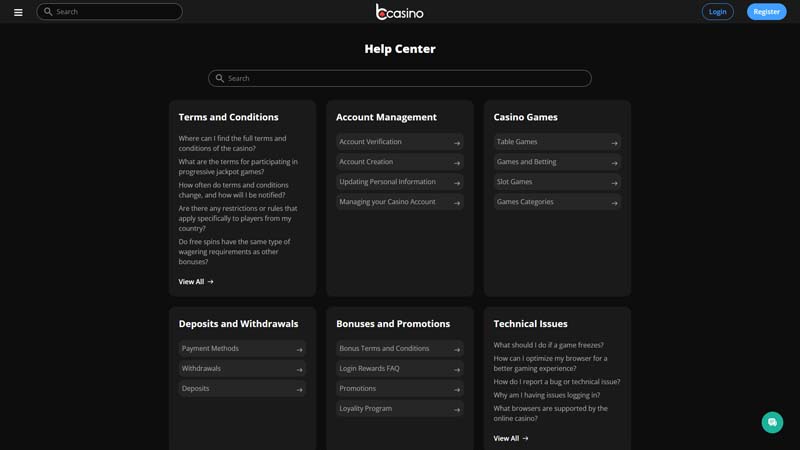This screenshot has width=800, height=450.
Task: Open Games Categories topic
Action: tap(557, 202)
